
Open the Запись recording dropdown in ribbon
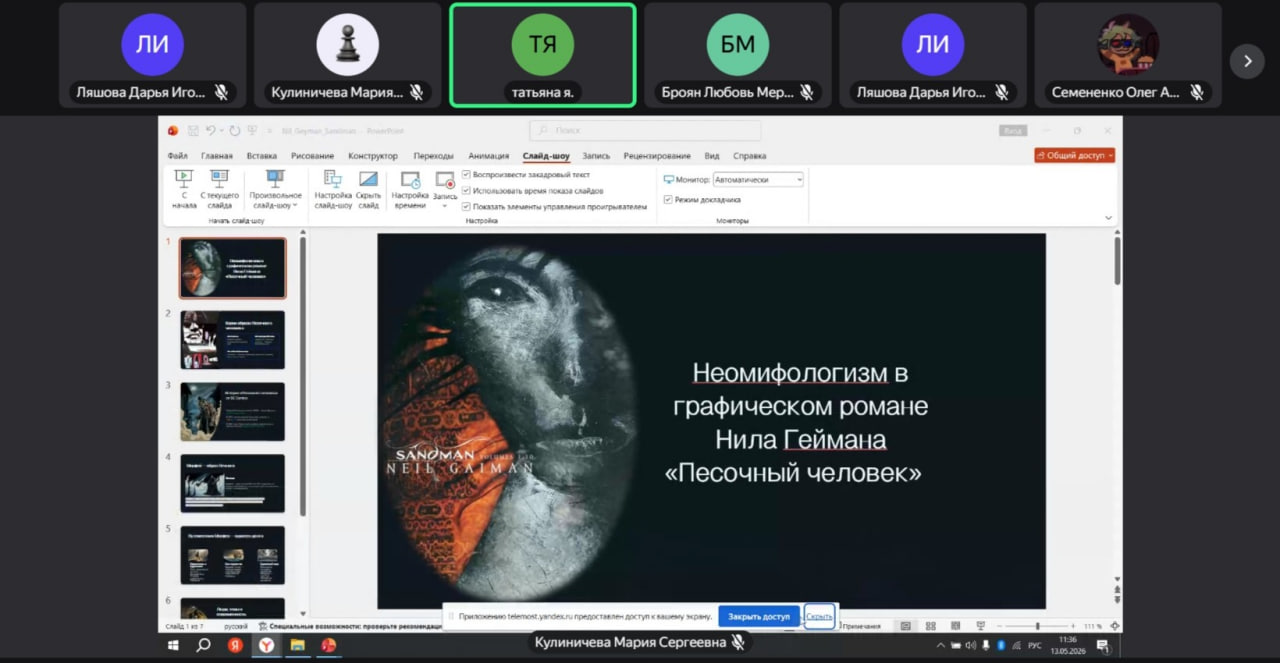coord(445,190)
